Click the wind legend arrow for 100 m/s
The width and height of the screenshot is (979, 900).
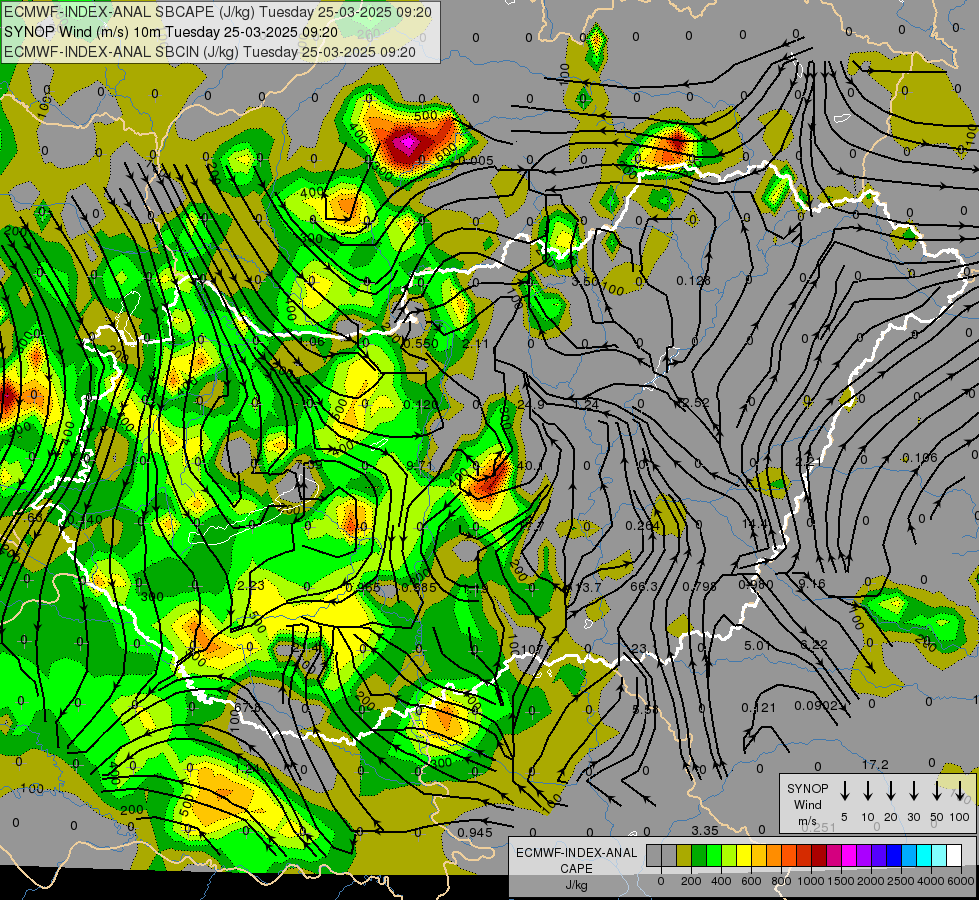(x=960, y=790)
